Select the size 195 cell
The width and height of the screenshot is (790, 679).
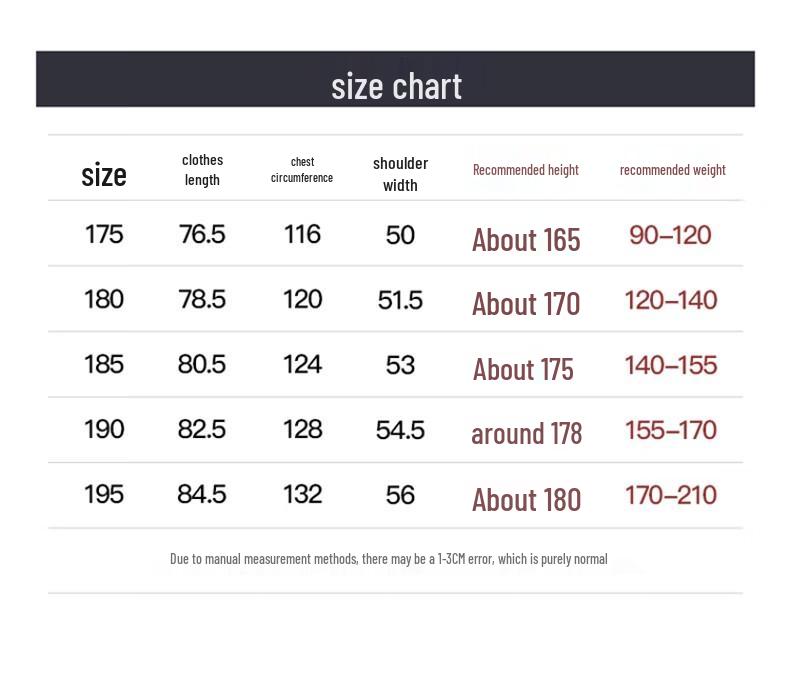pos(104,494)
